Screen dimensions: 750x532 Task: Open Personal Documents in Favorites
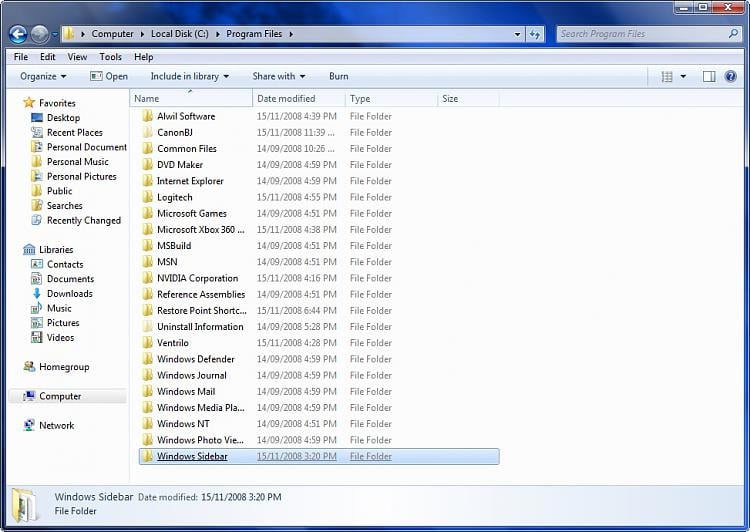pos(87,147)
